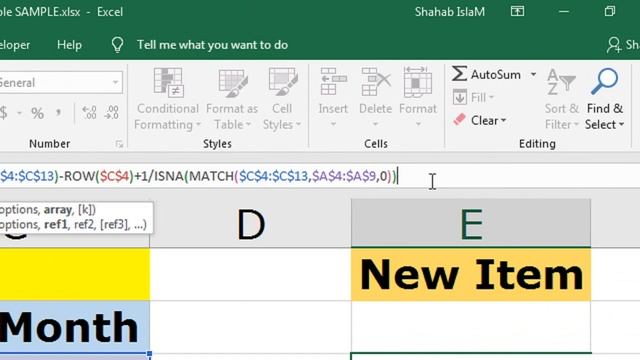Select the yellow cell above Month
The width and height of the screenshot is (640, 360).
pos(75,275)
